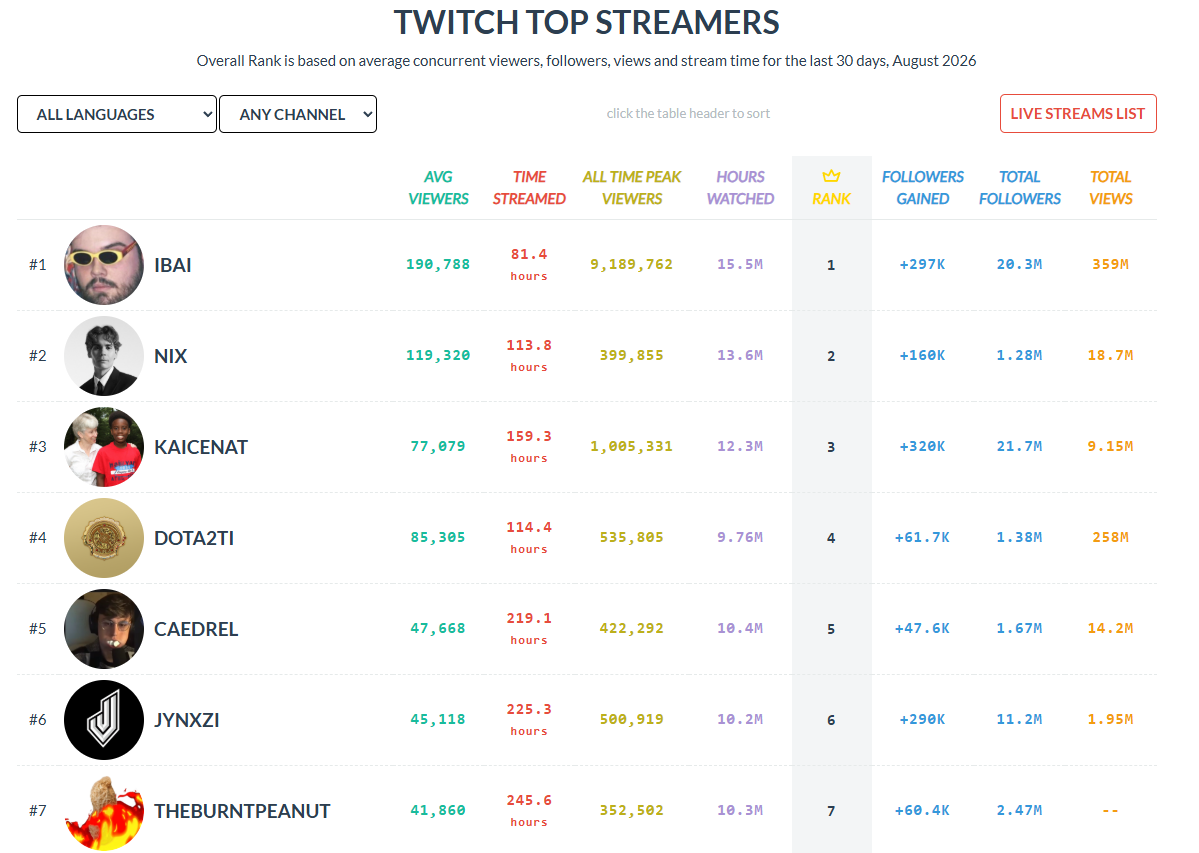Open the KAICENAT channel name link
The width and height of the screenshot is (1199, 853).
(201, 447)
